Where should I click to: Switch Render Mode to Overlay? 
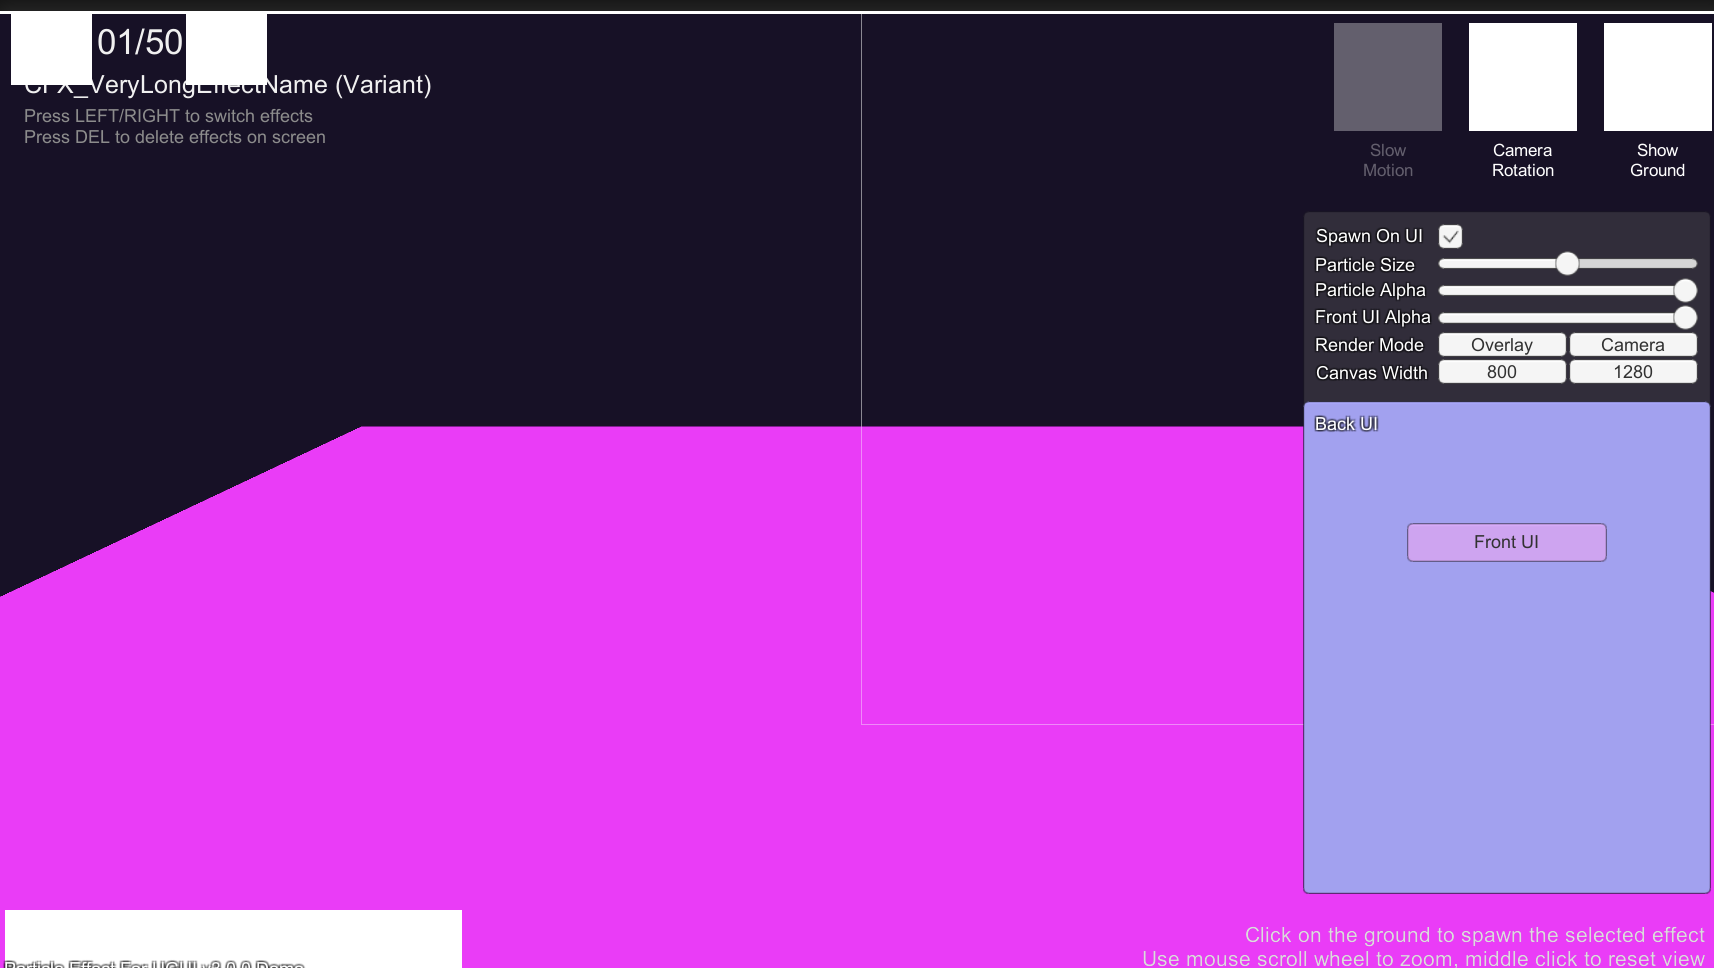click(1502, 344)
